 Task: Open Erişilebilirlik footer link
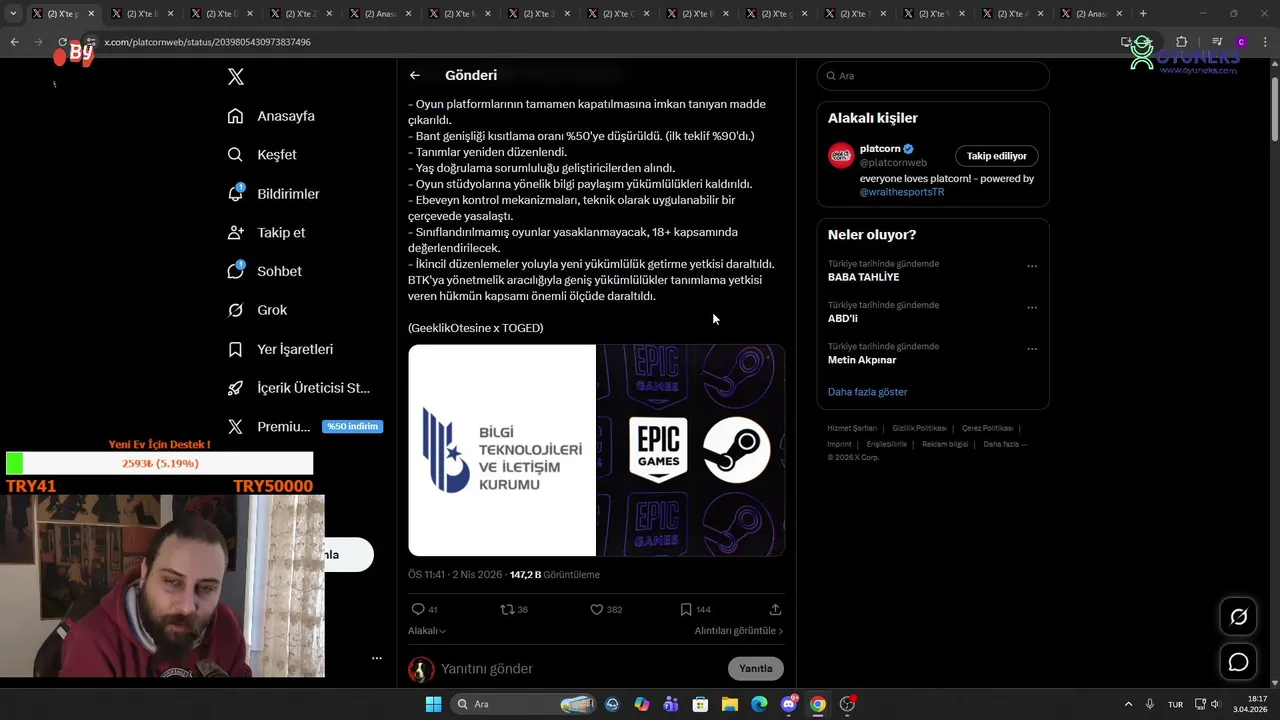(x=886, y=444)
